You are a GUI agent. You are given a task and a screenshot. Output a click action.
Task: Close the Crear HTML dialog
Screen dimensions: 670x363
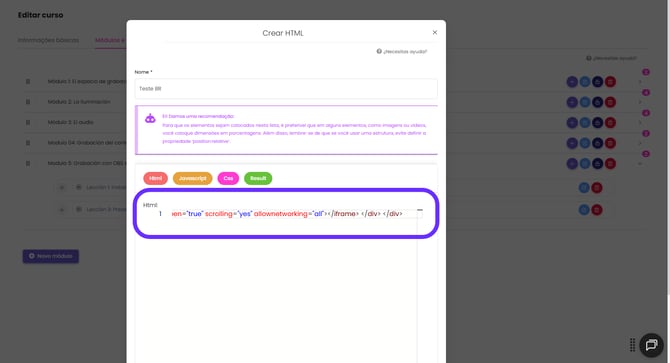coord(435,32)
